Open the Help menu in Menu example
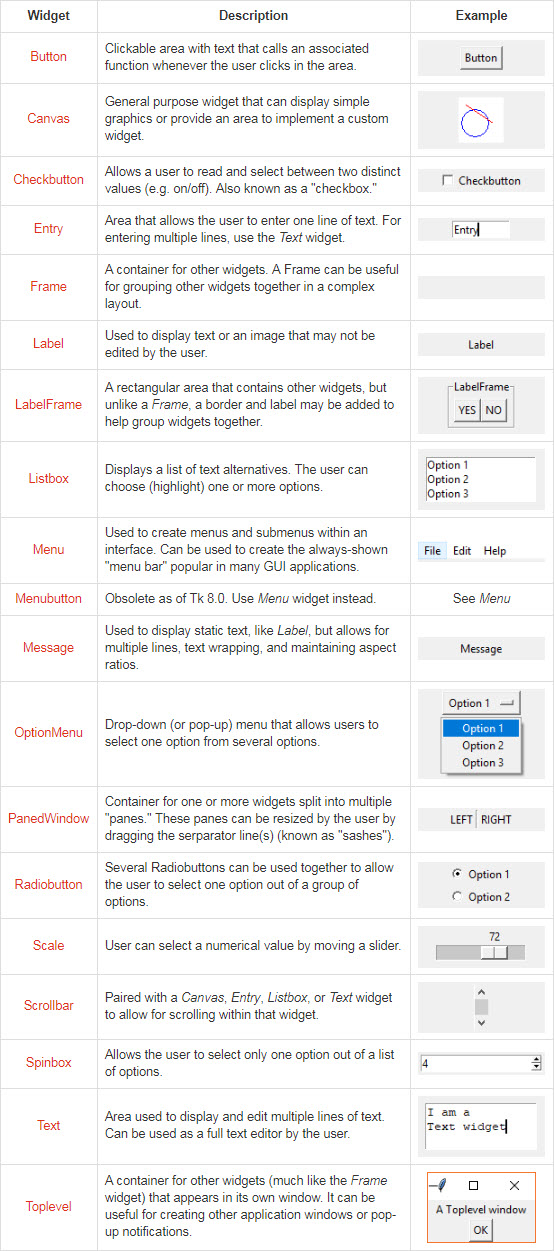This screenshot has height=1251, width=554. 495,551
